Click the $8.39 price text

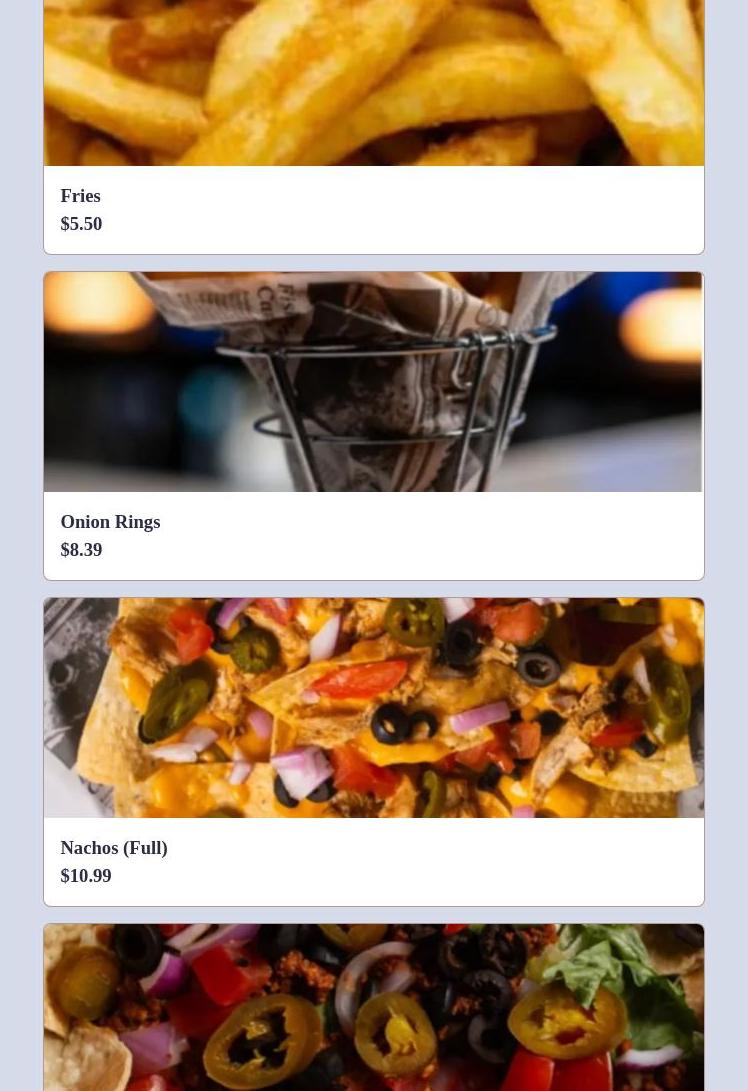(x=81, y=550)
